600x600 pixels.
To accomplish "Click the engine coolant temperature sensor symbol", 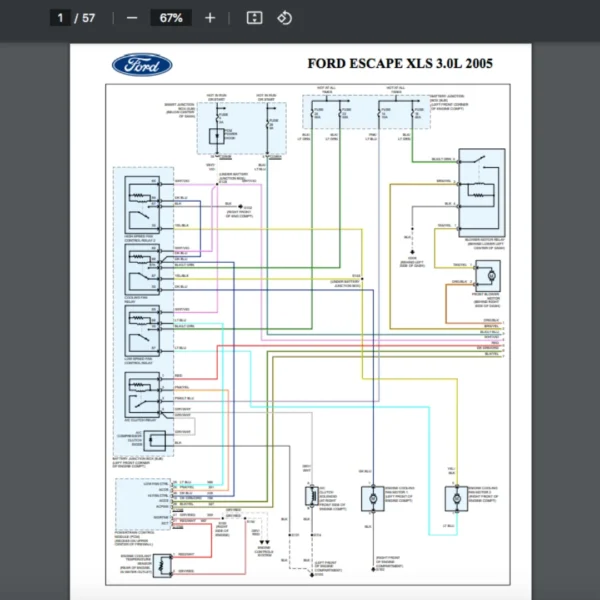I will (x=162, y=566).
